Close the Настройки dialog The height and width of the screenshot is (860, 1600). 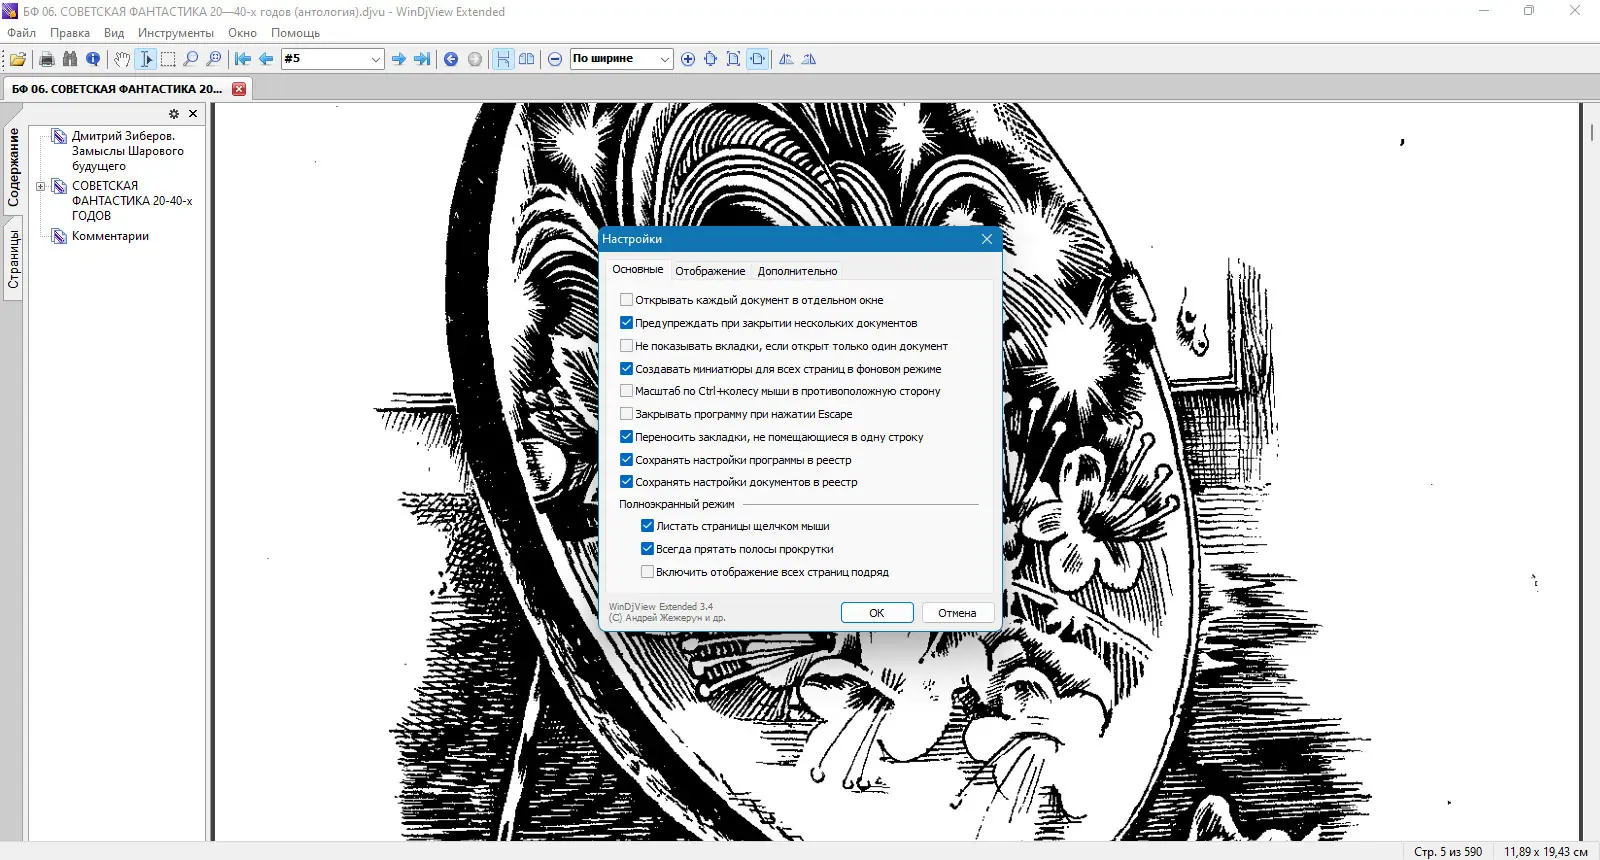pyautogui.click(x=987, y=239)
